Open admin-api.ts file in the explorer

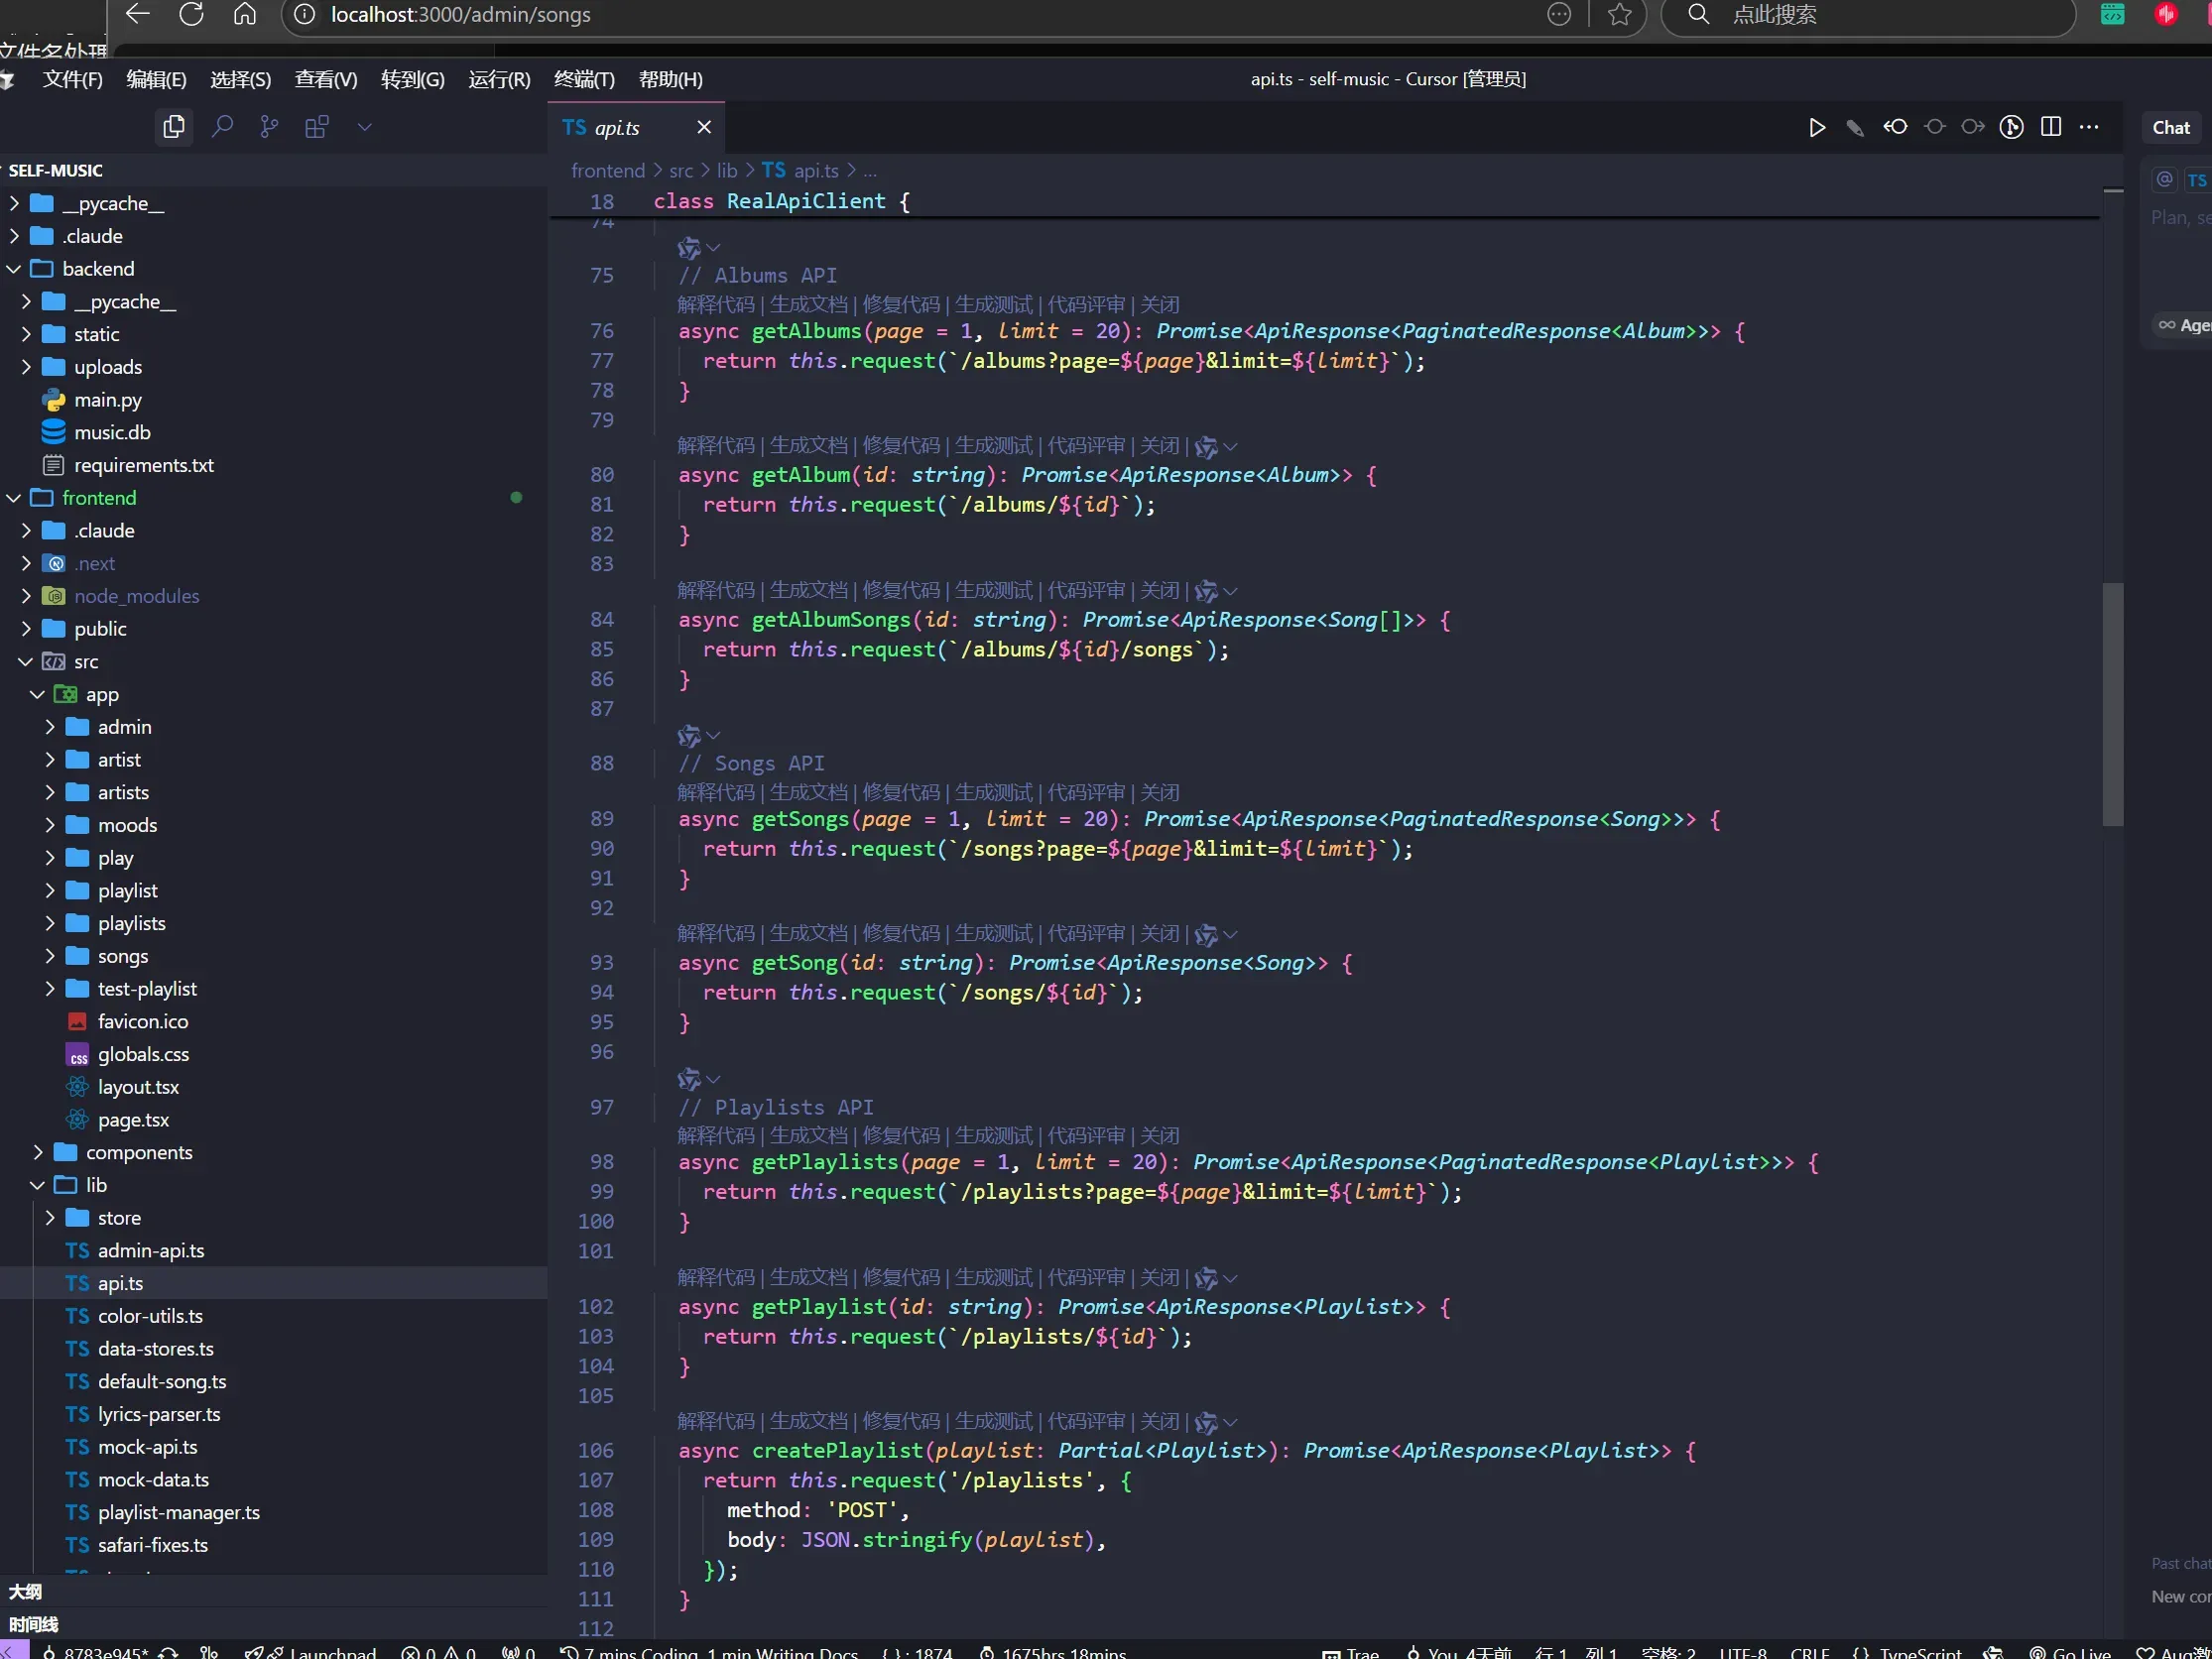pos(151,1250)
